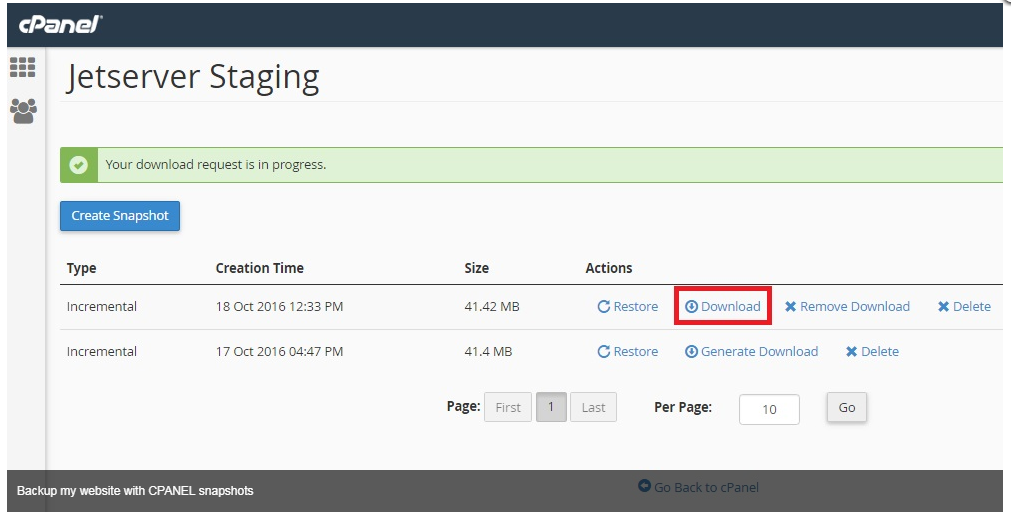Click the cPanel logo
The width and height of the screenshot is (1011, 516).
coord(60,25)
